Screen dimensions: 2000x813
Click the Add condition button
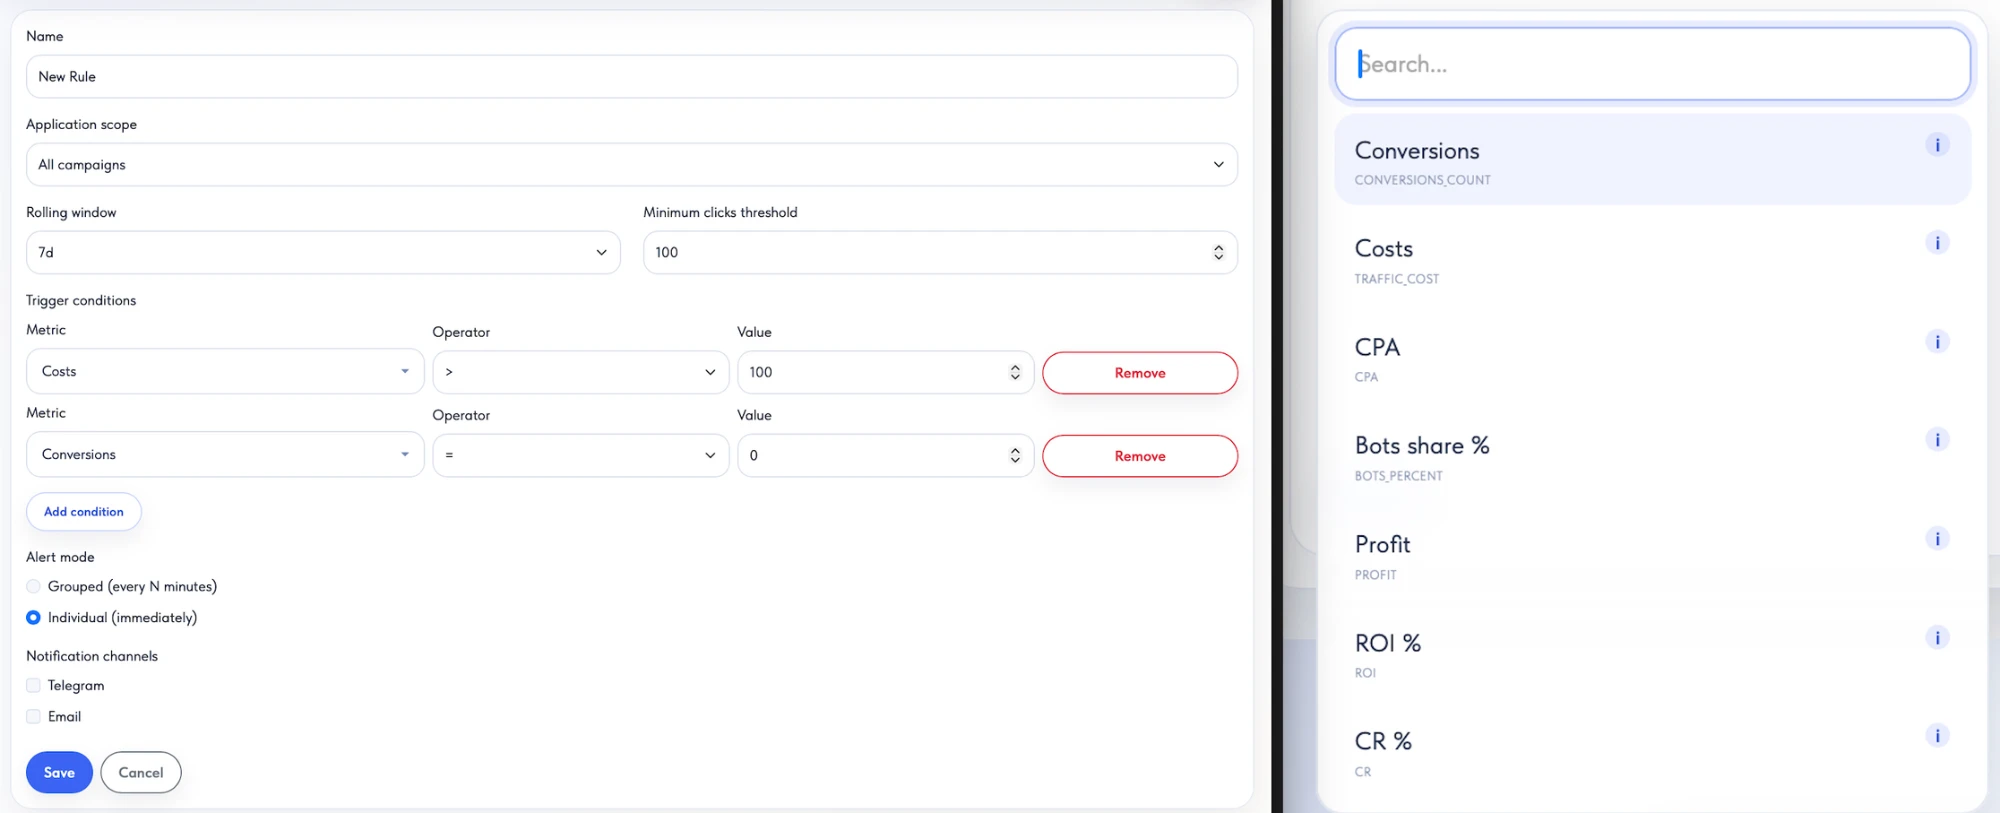click(x=84, y=511)
